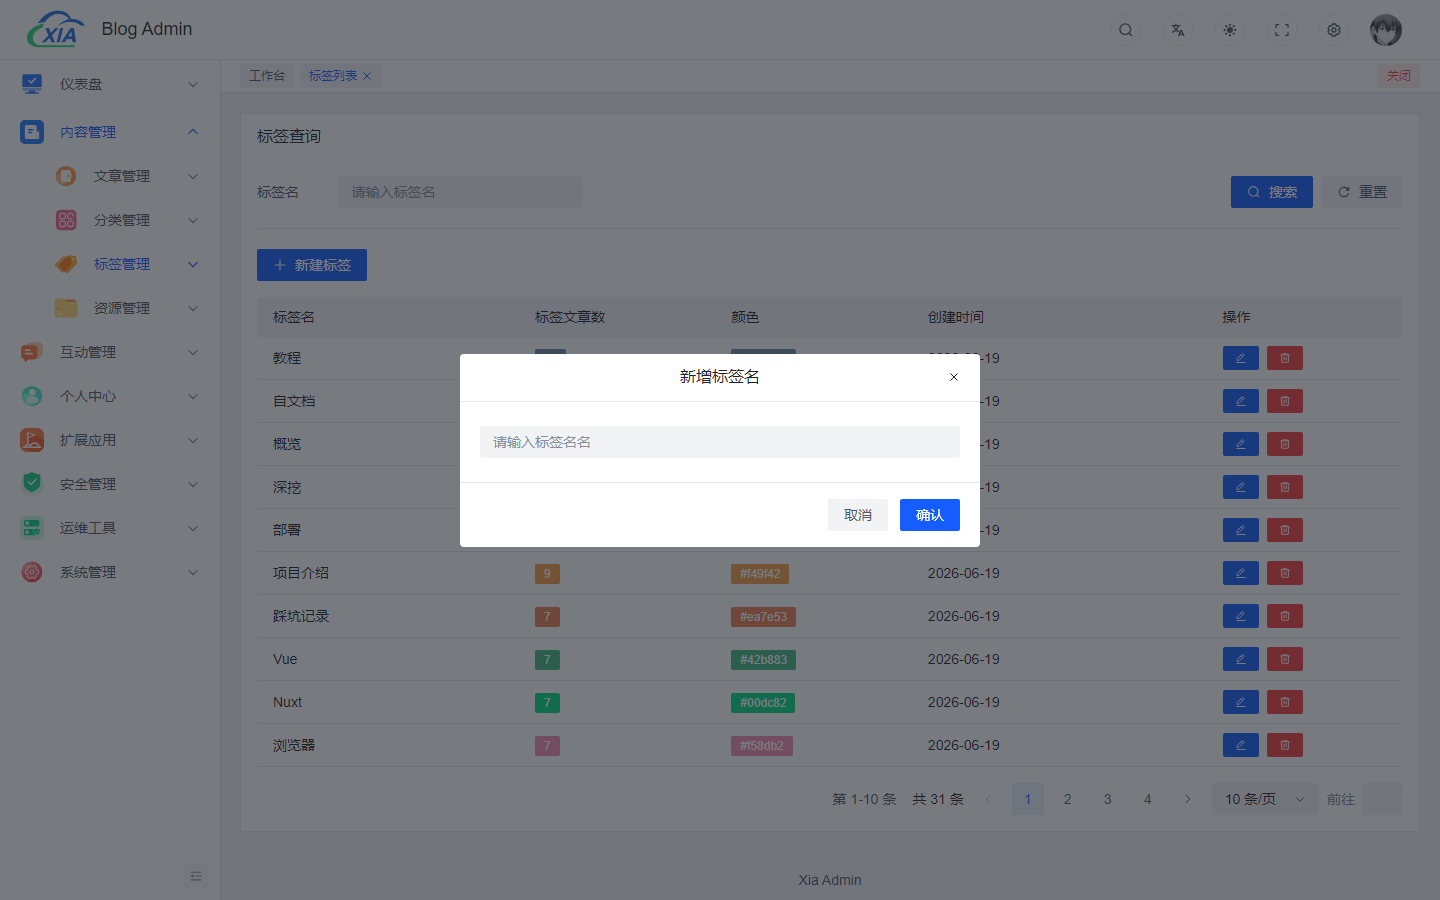
Task: Open the settings gear icon
Action: (1334, 30)
